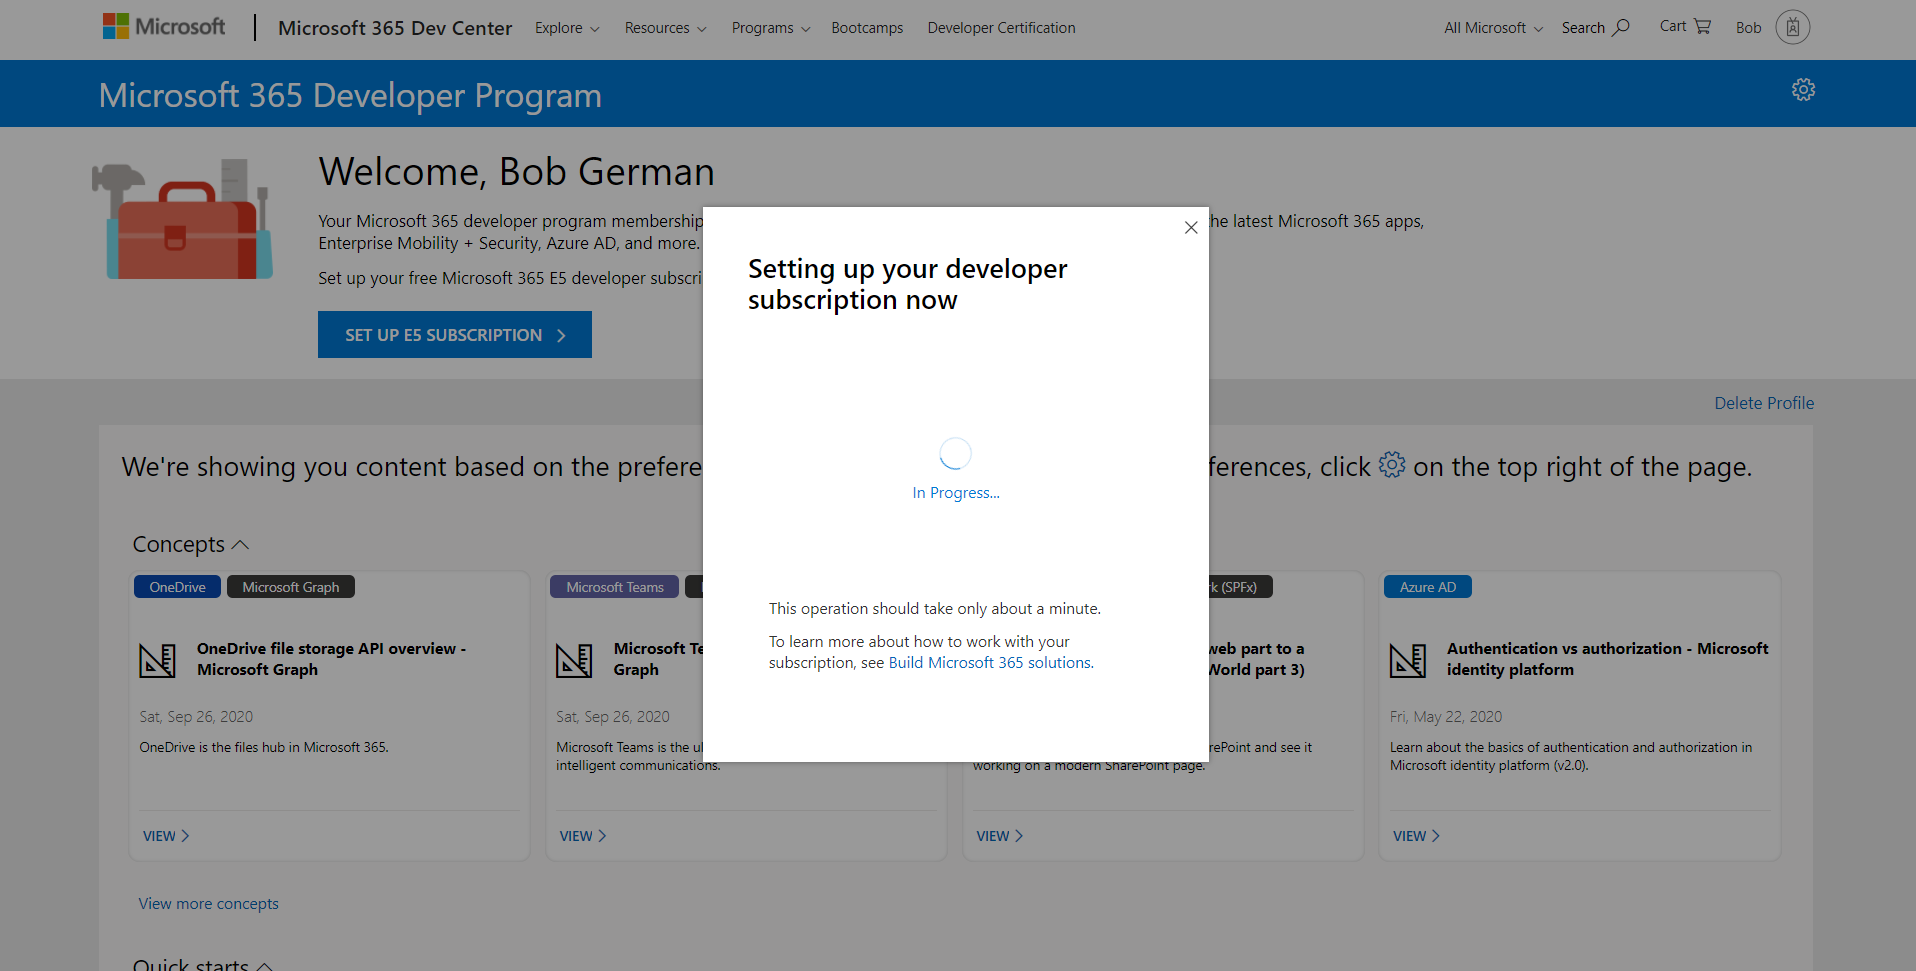Click VIEW on OneDrive card
The height and width of the screenshot is (971, 1916).
point(166,836)
